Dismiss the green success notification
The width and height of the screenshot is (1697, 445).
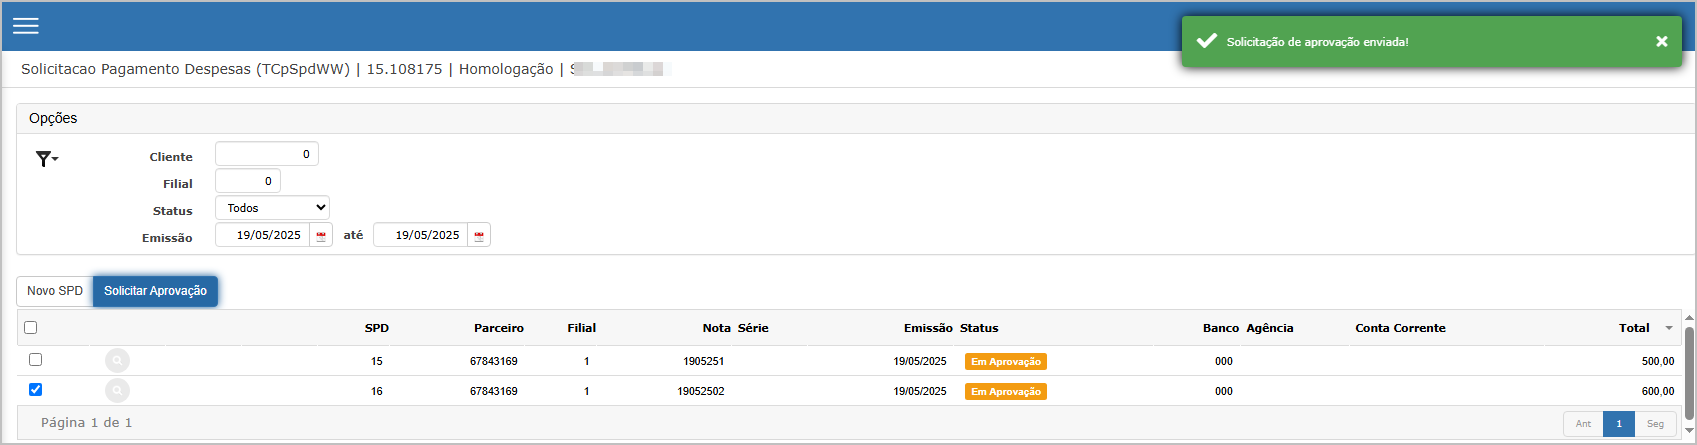[1661, 41]
